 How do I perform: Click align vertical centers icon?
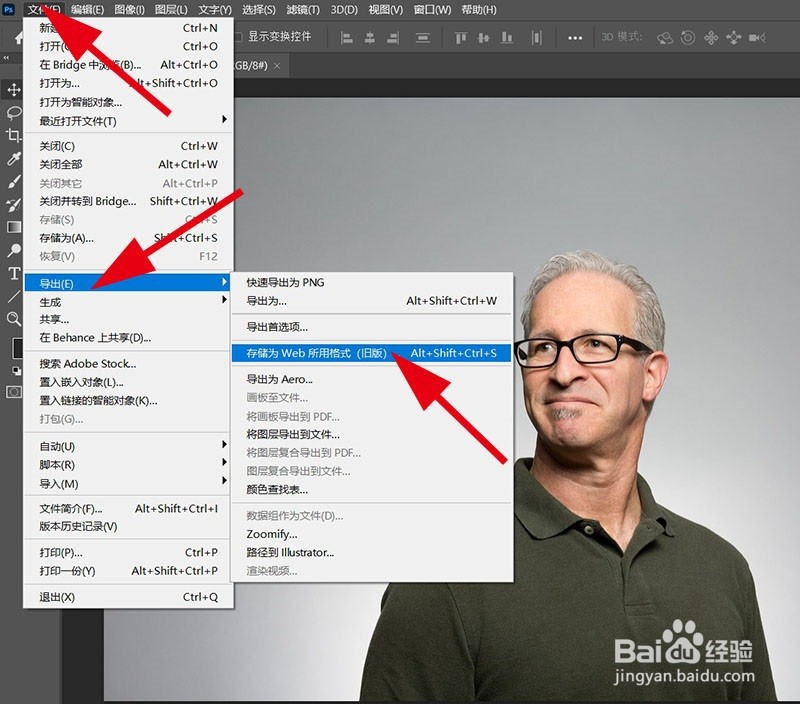click(484, 38)
